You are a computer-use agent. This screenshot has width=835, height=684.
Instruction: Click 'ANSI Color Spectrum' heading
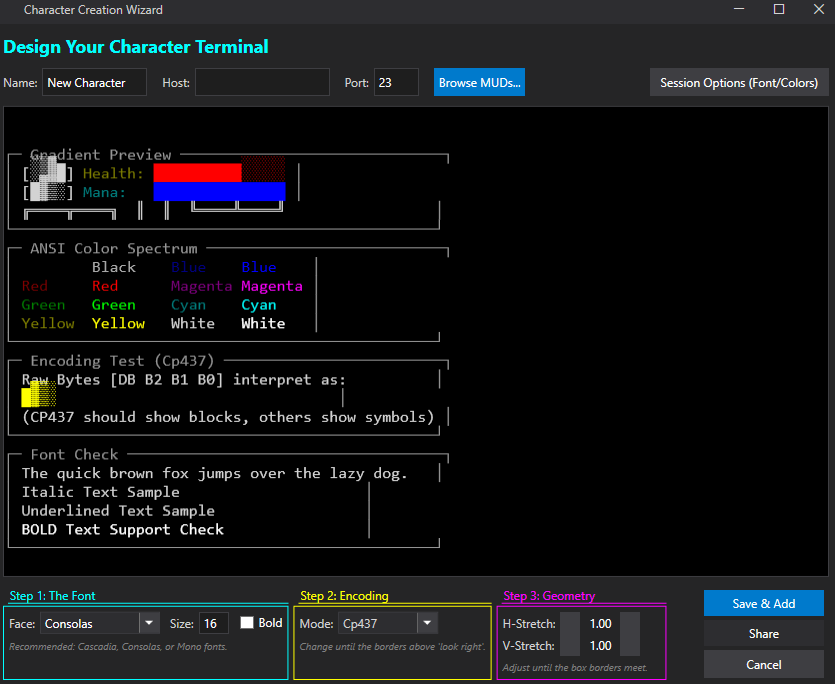tap(113, 248)
